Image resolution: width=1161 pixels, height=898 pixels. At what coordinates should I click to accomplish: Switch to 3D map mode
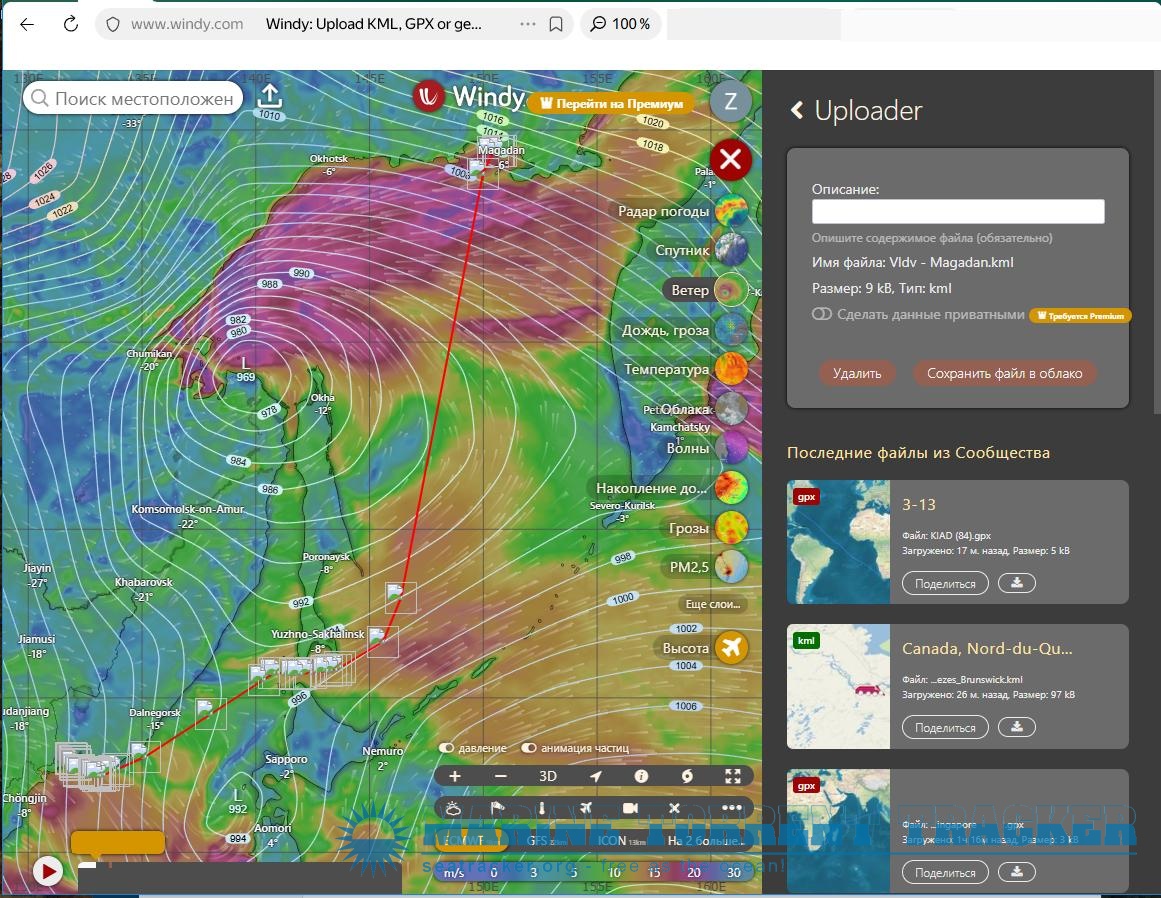pos(547,776)
